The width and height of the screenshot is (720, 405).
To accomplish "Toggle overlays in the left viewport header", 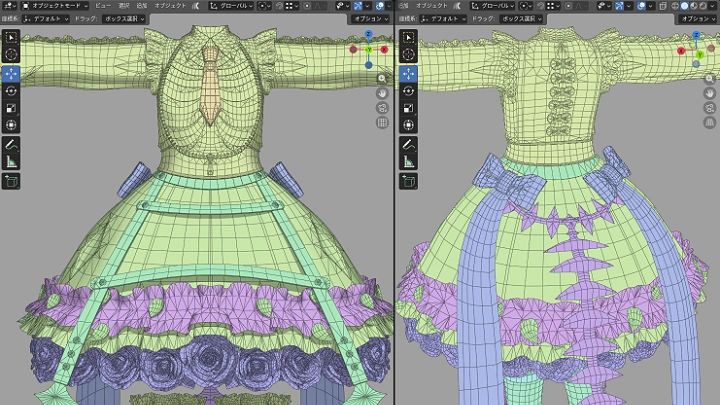I will (x=380, y=6).
